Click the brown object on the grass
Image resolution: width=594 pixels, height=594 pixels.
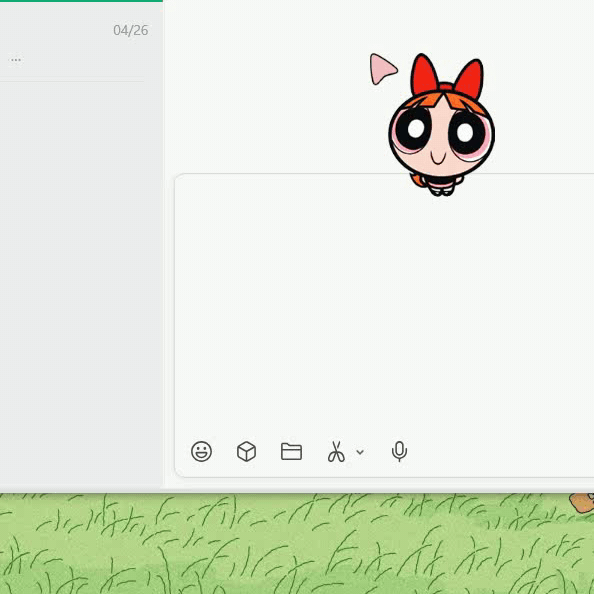pos(582,502)
